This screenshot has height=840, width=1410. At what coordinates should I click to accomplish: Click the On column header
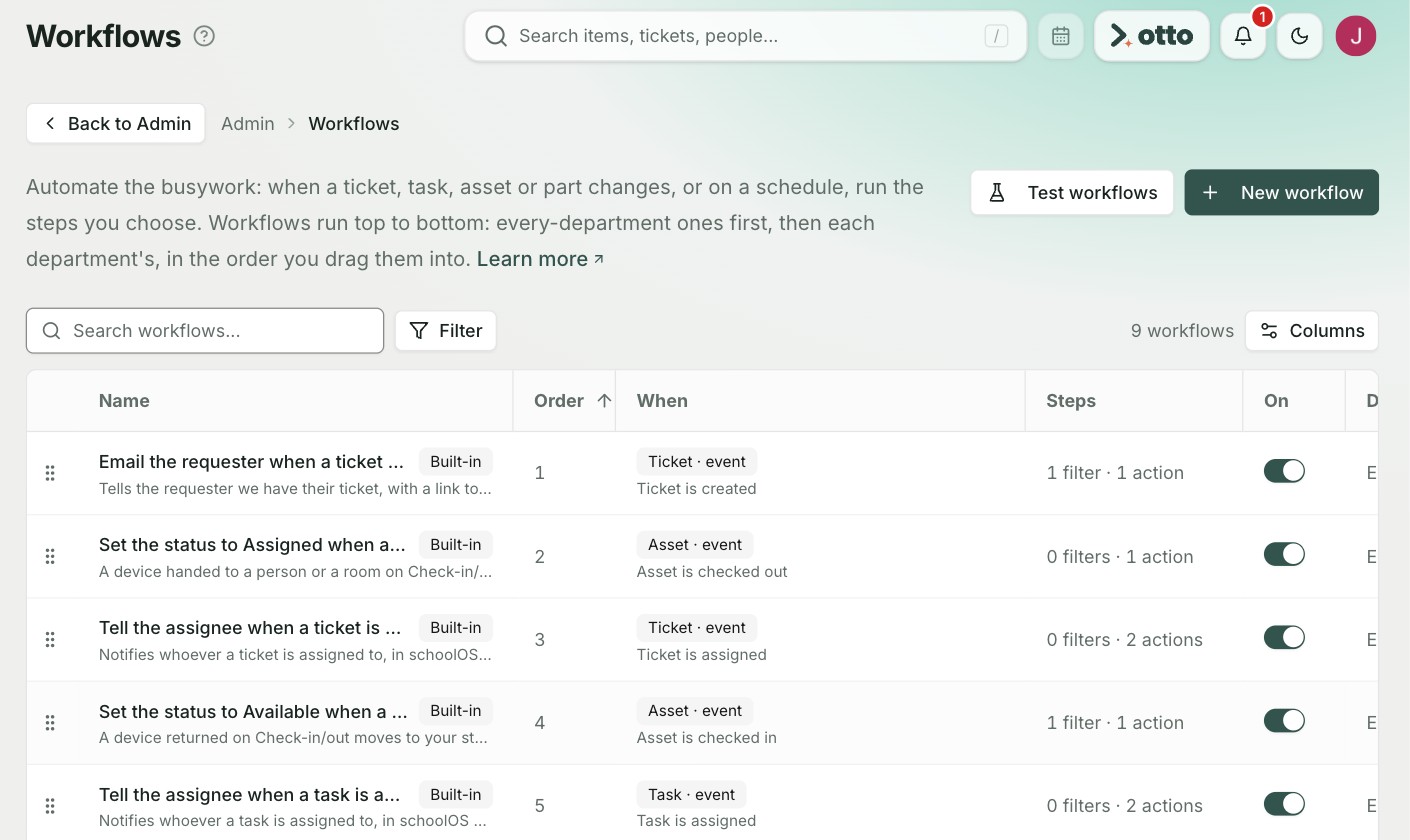1276,401
